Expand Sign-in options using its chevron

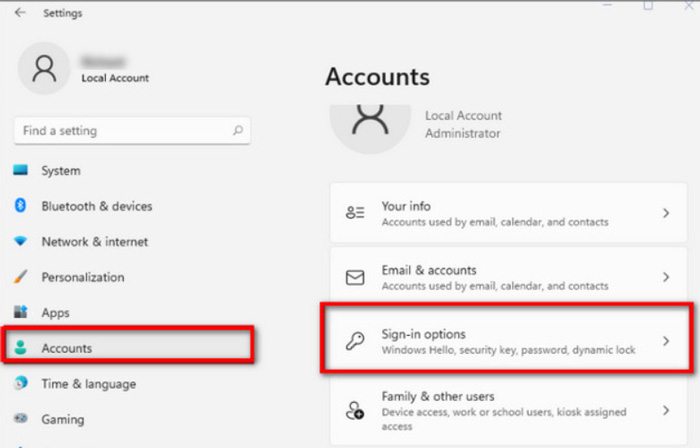point(666,341)
